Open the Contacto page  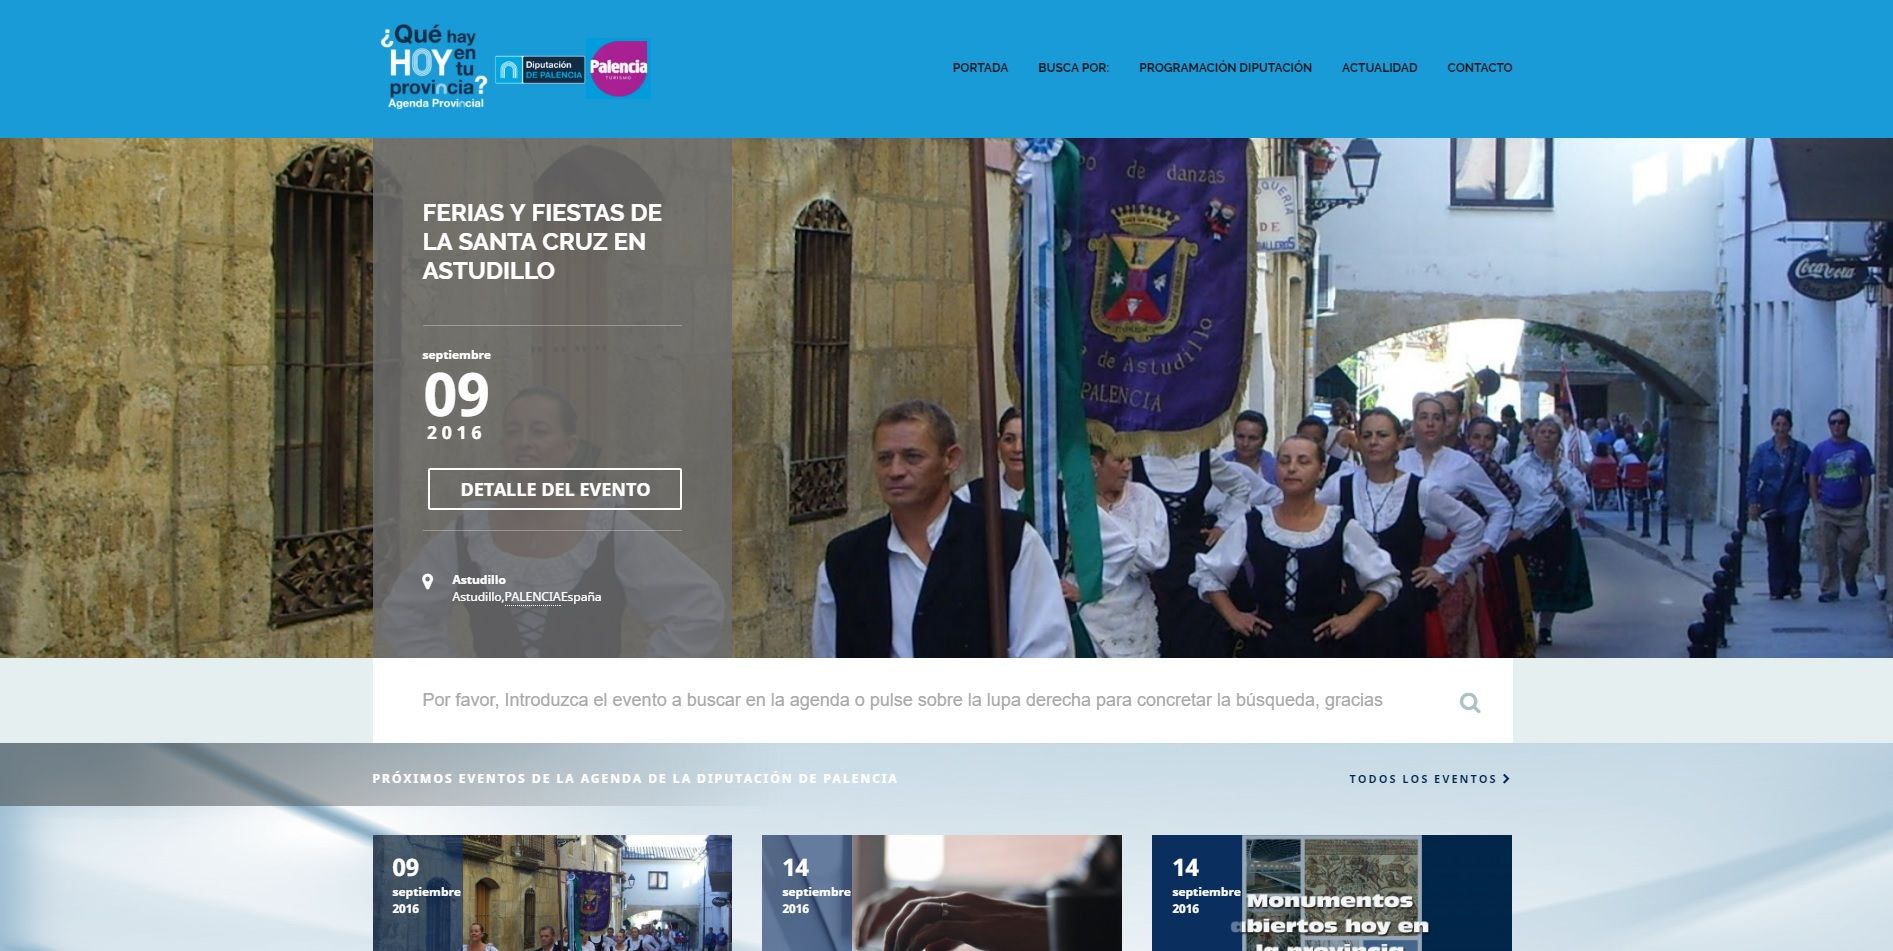pos(1479,68)
